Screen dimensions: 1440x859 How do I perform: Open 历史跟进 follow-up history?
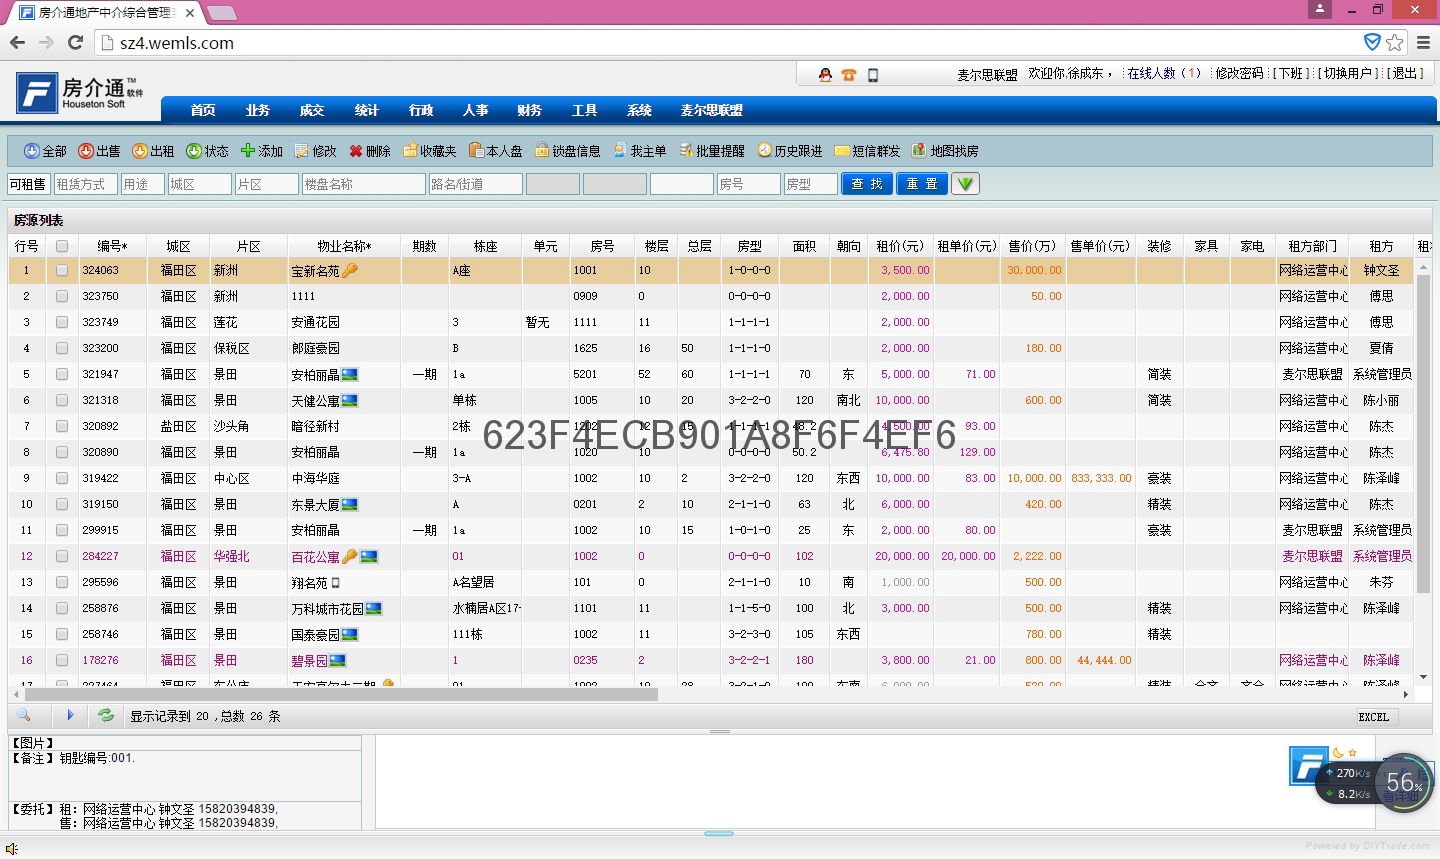(789, 151)
